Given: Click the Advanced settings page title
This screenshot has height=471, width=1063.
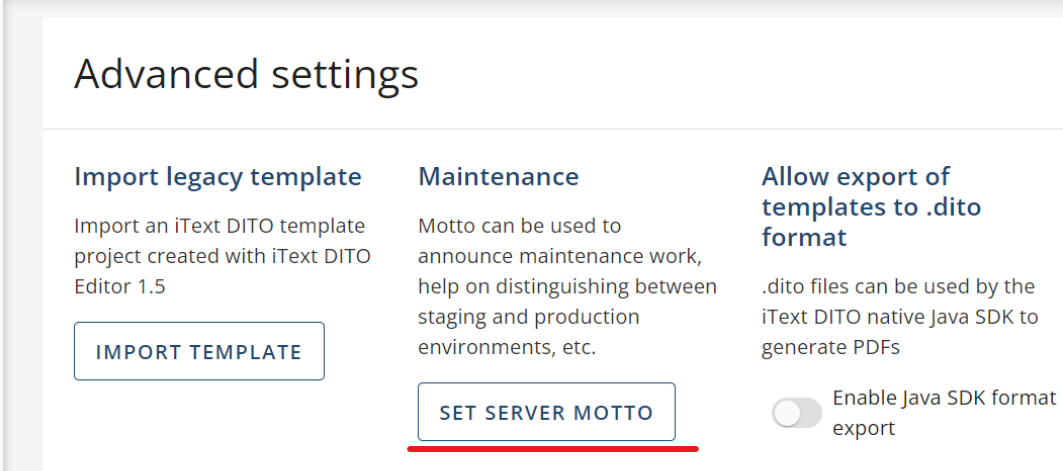Looking at the screenshot, I should coord(246,74).
